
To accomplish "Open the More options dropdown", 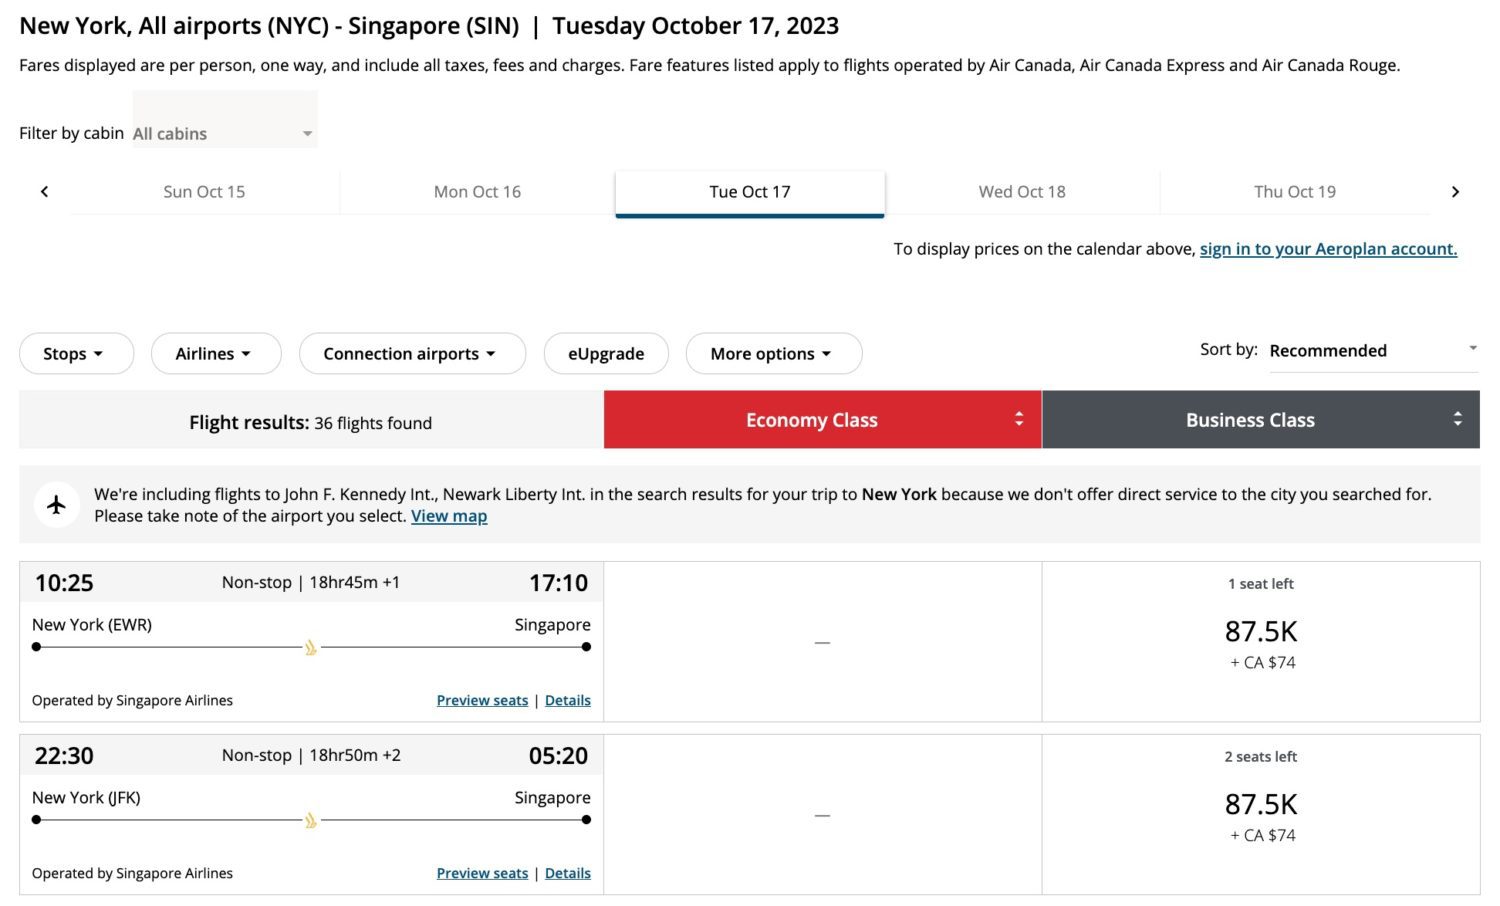I will point(773,353).
